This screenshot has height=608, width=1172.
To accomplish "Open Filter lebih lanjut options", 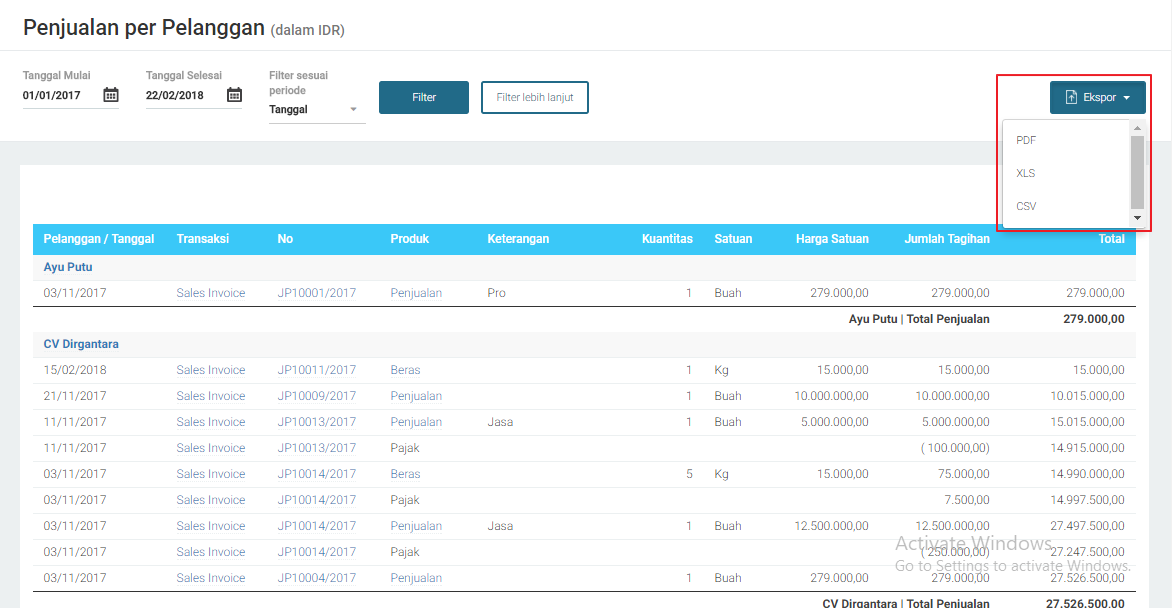I will (534, 98).
